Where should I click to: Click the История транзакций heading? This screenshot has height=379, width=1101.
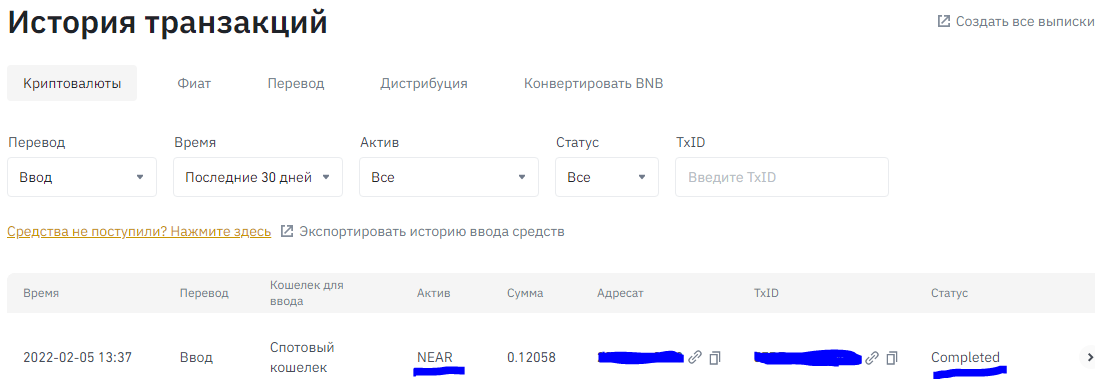[x=167, y=22]
